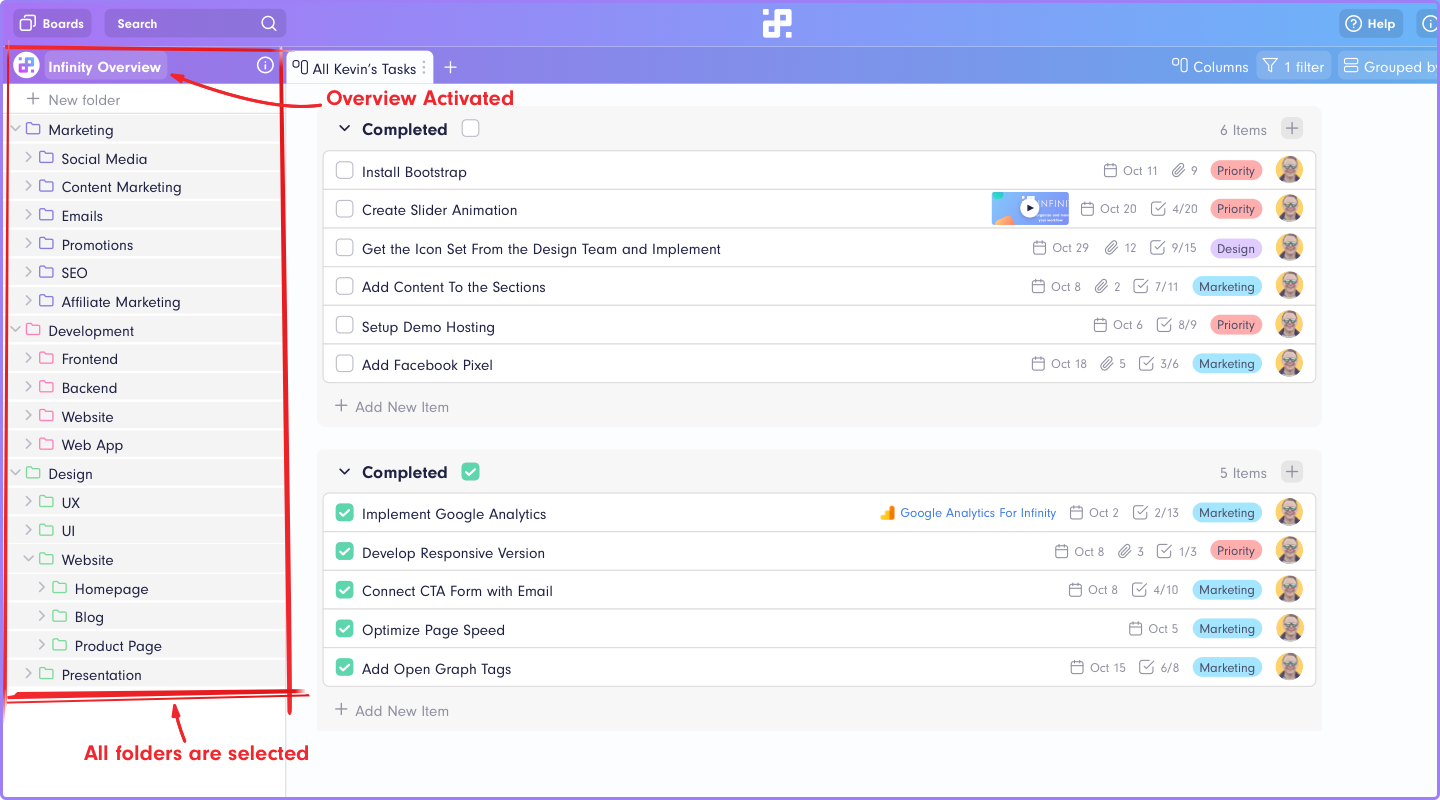Expand the Emails folder
Screen dimensions: 1440x800
click(29, 215)
